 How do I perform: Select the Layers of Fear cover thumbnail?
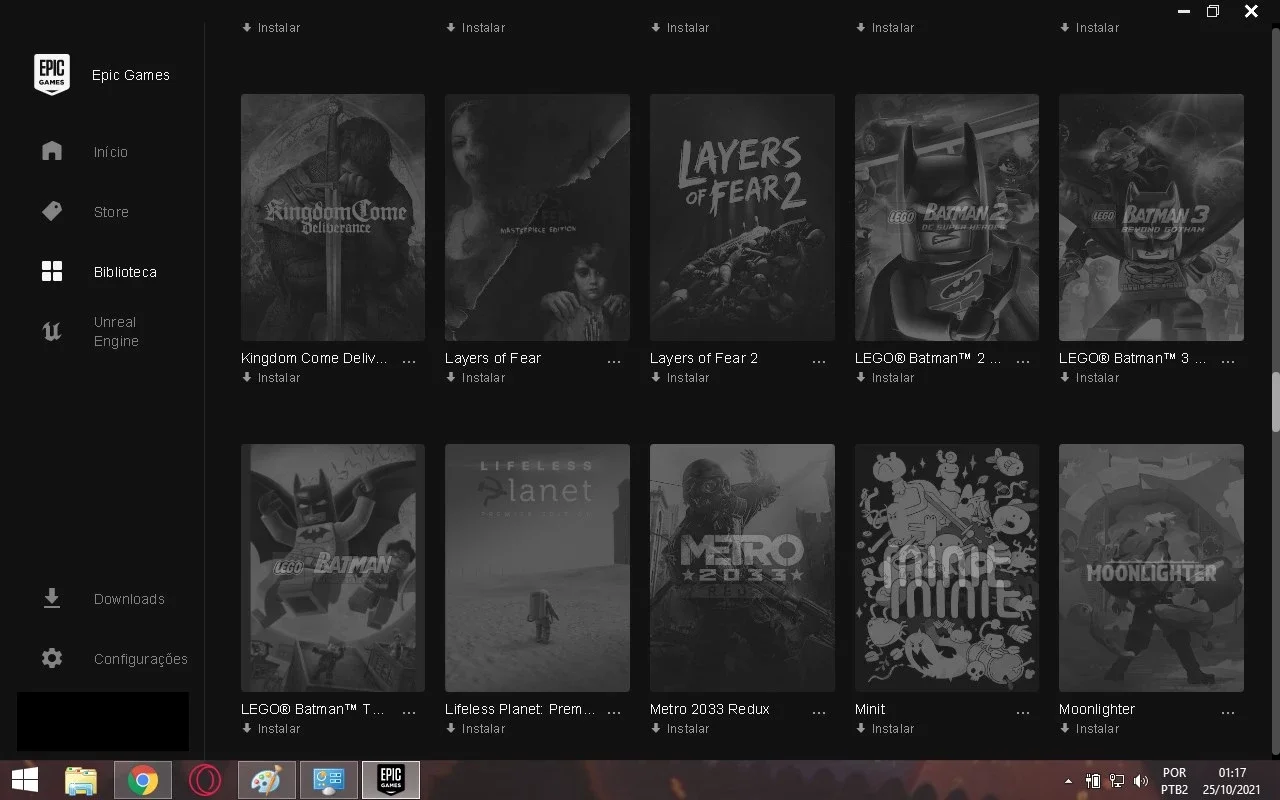(x=537, y=217)
